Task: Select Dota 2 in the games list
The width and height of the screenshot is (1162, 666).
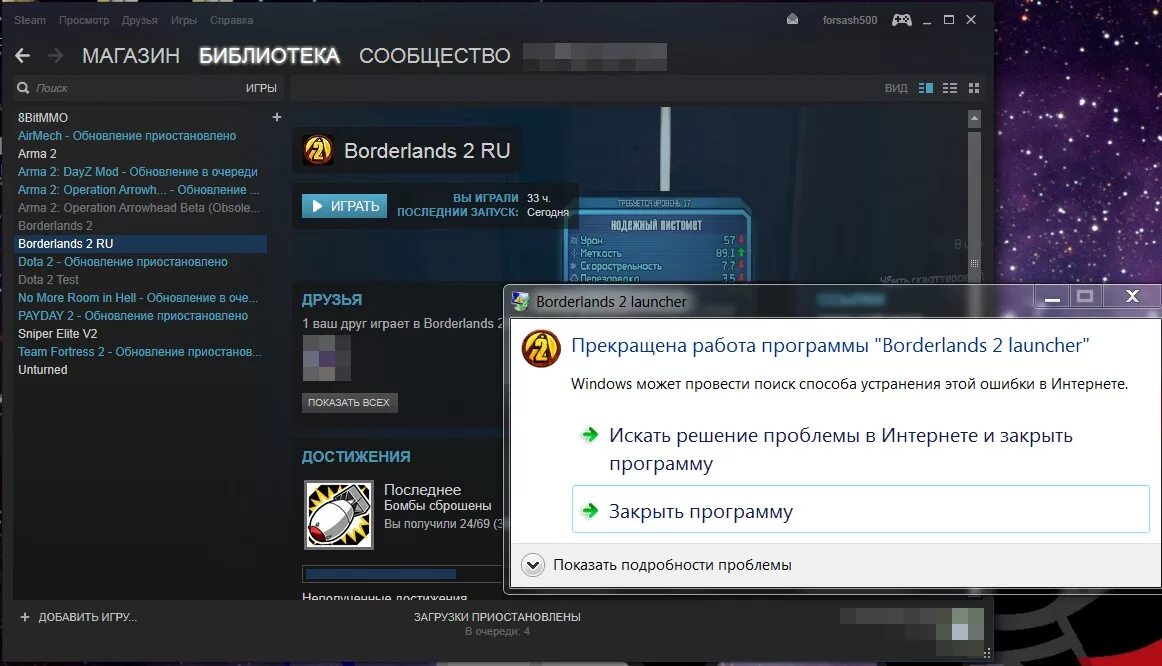Action: (x=123, y=262)
